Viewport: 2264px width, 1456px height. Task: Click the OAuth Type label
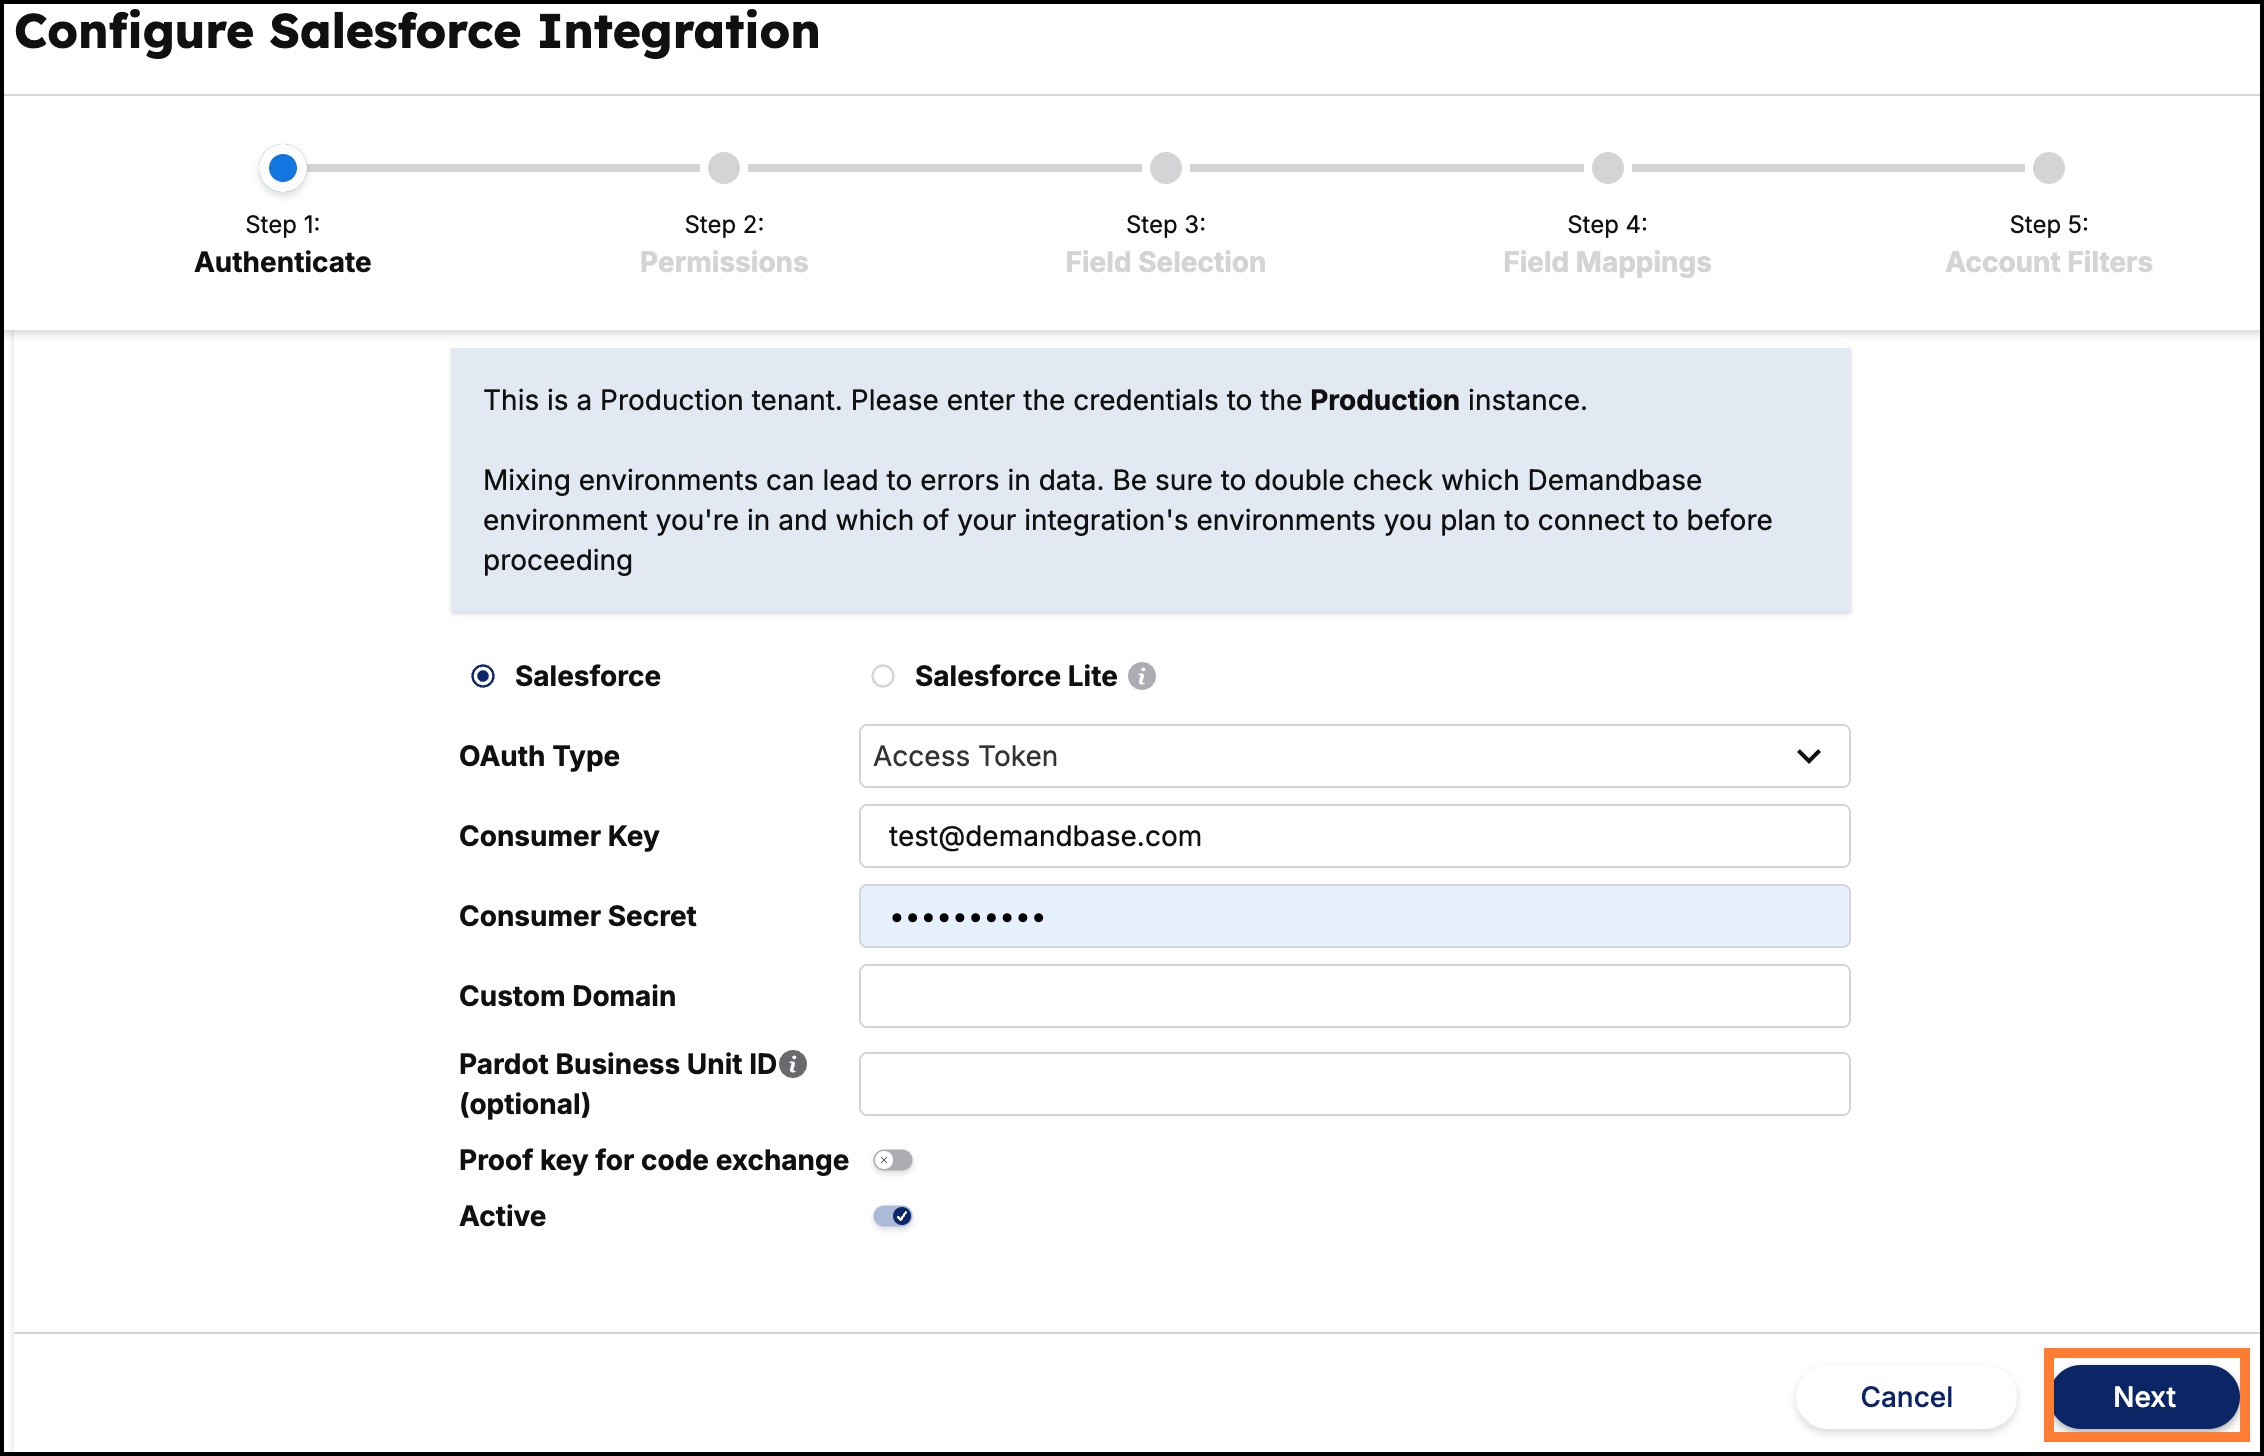tap(539, 756)
